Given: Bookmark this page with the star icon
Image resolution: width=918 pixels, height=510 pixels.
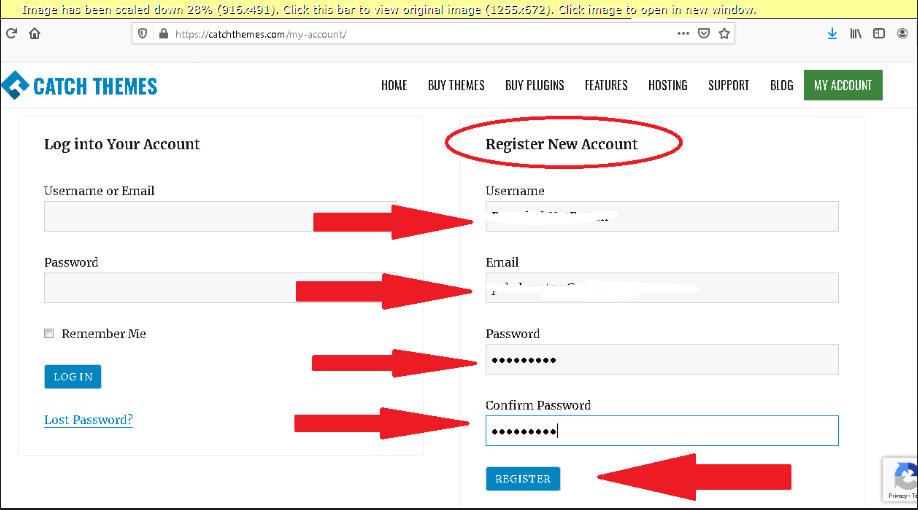Looking at the screenshot, I should point(724,33).
